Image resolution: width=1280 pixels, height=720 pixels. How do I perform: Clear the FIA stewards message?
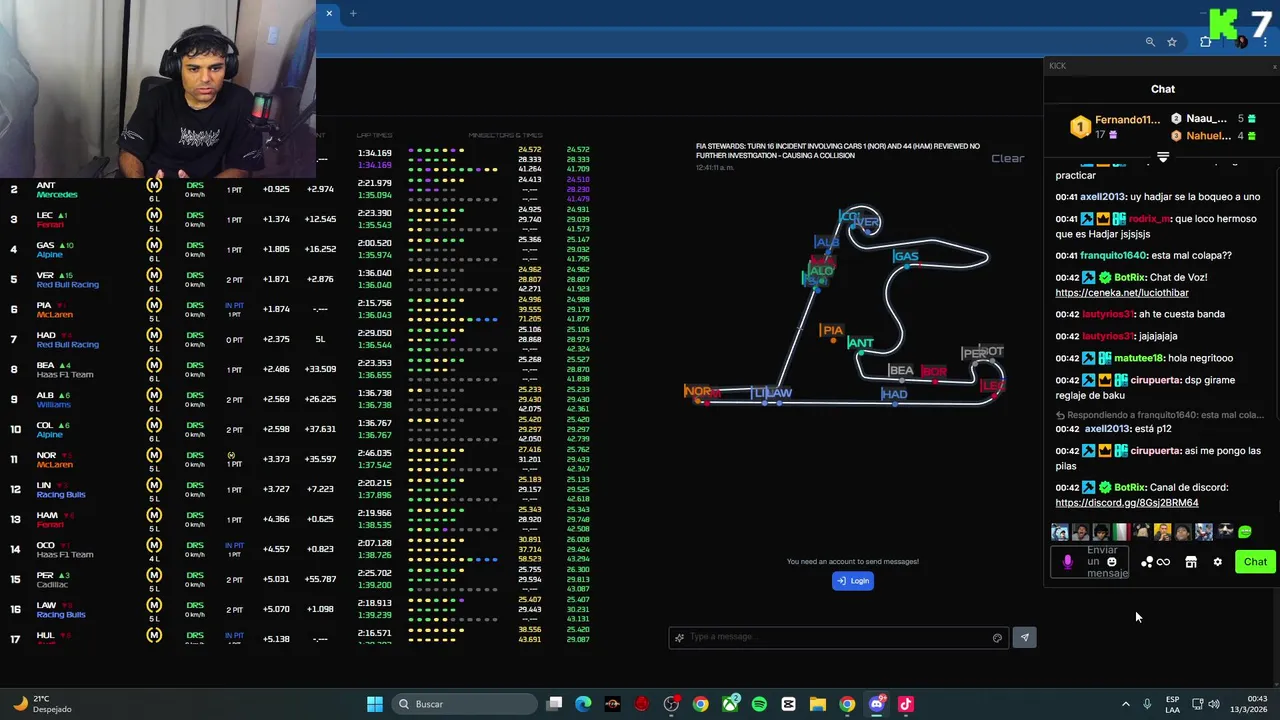[x=1007, y=158]
